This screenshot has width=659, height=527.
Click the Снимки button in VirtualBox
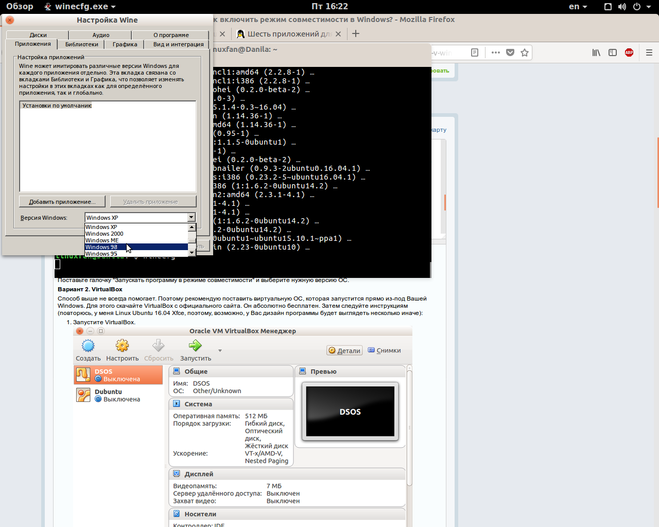coord(384,350)
